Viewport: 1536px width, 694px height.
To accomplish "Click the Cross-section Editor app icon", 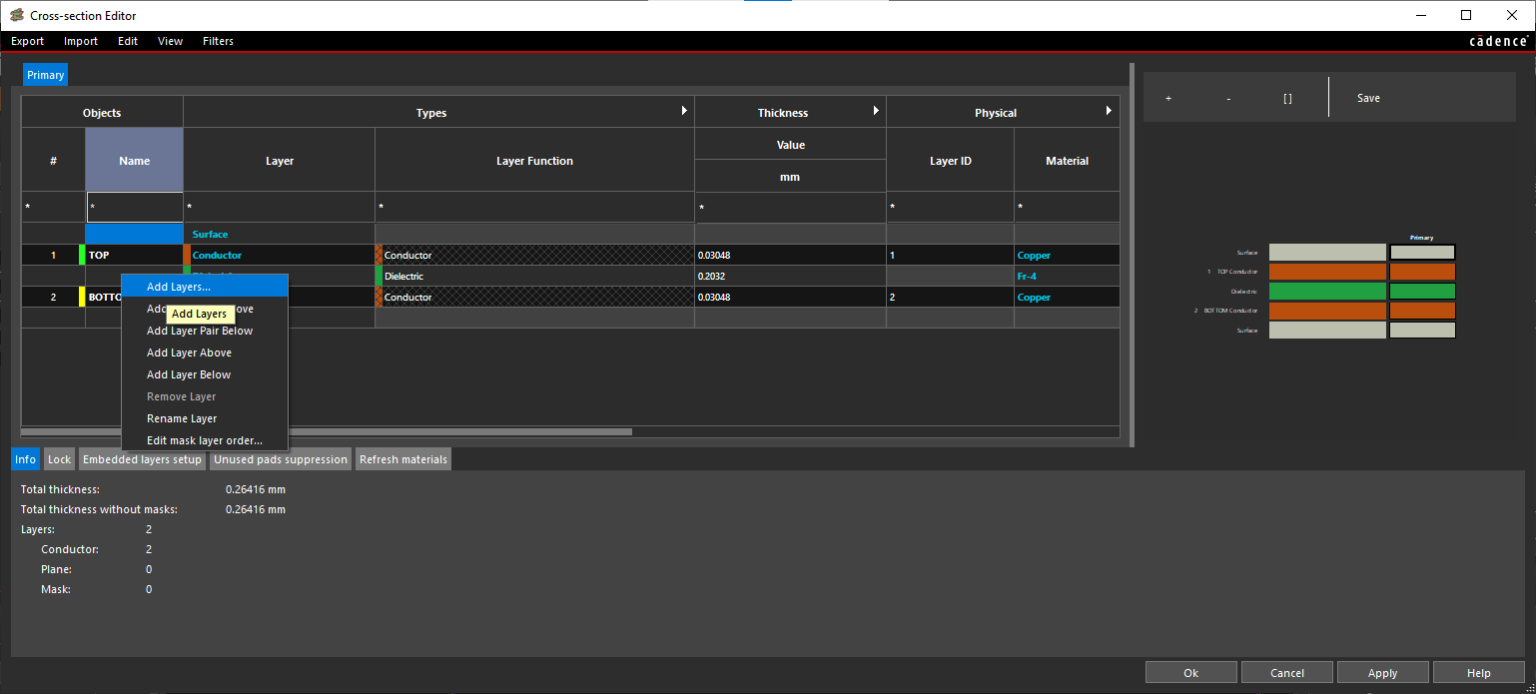I will (17, 15).
